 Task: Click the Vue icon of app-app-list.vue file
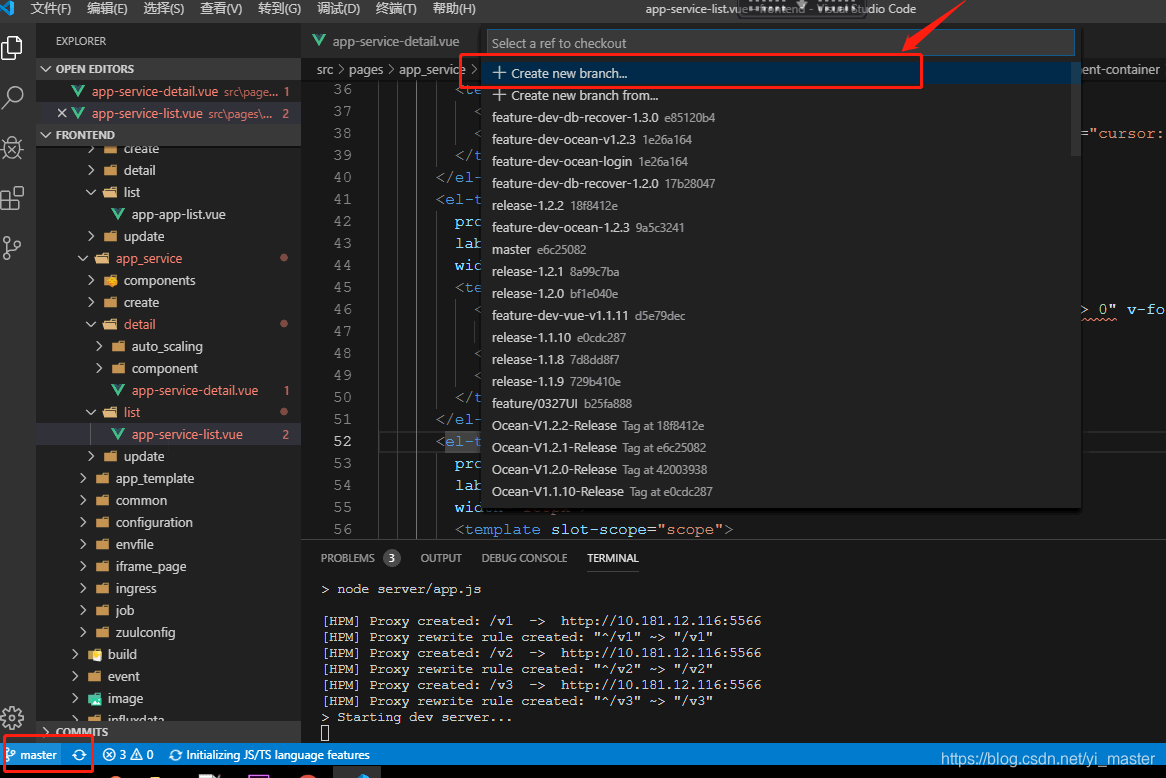tap(117, 214)
